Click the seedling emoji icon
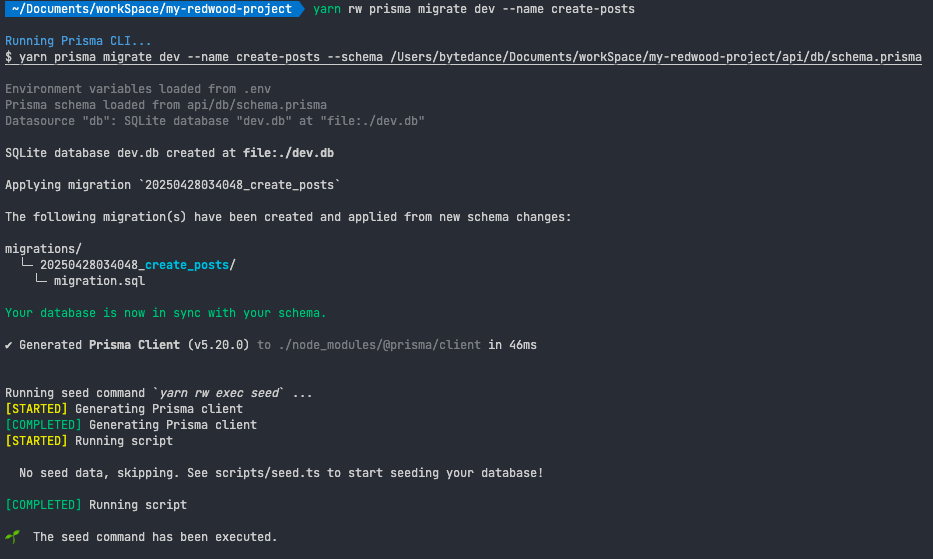The image size is (933, 559). tap(12, 537)
